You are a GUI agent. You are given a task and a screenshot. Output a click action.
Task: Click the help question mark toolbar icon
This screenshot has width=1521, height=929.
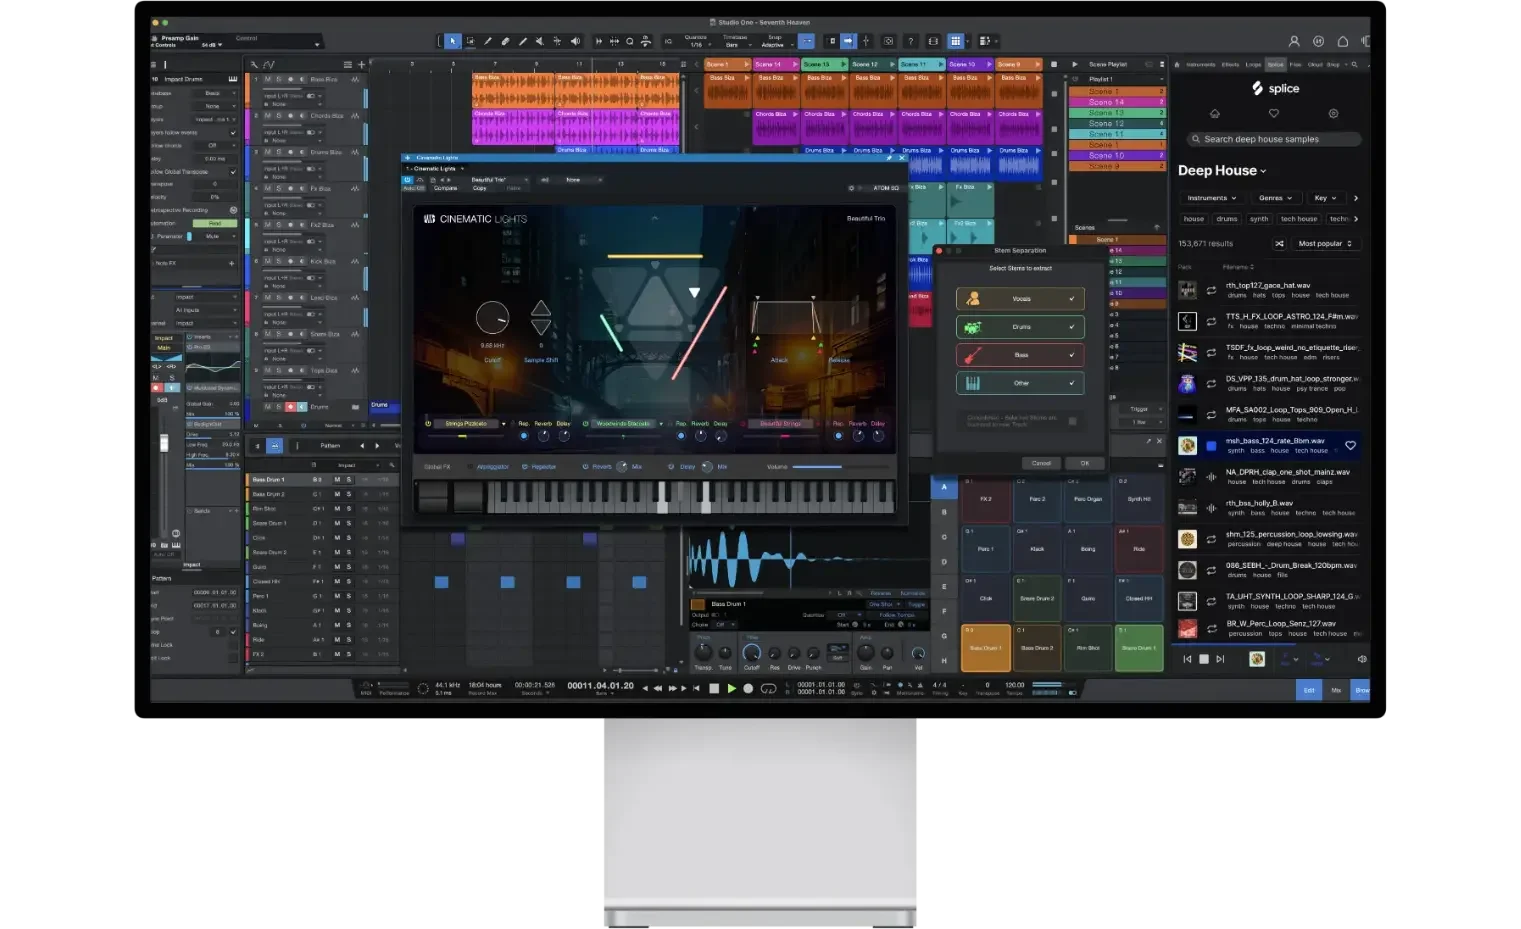[910, 41]
